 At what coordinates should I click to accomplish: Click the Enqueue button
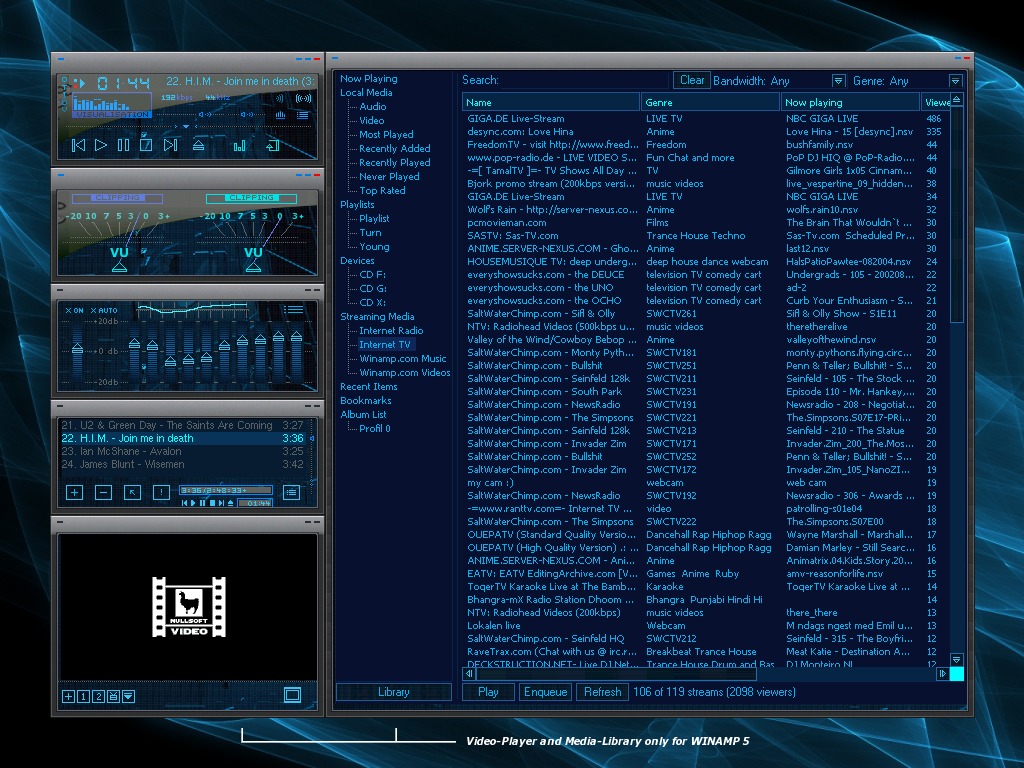tap(545, 692)
